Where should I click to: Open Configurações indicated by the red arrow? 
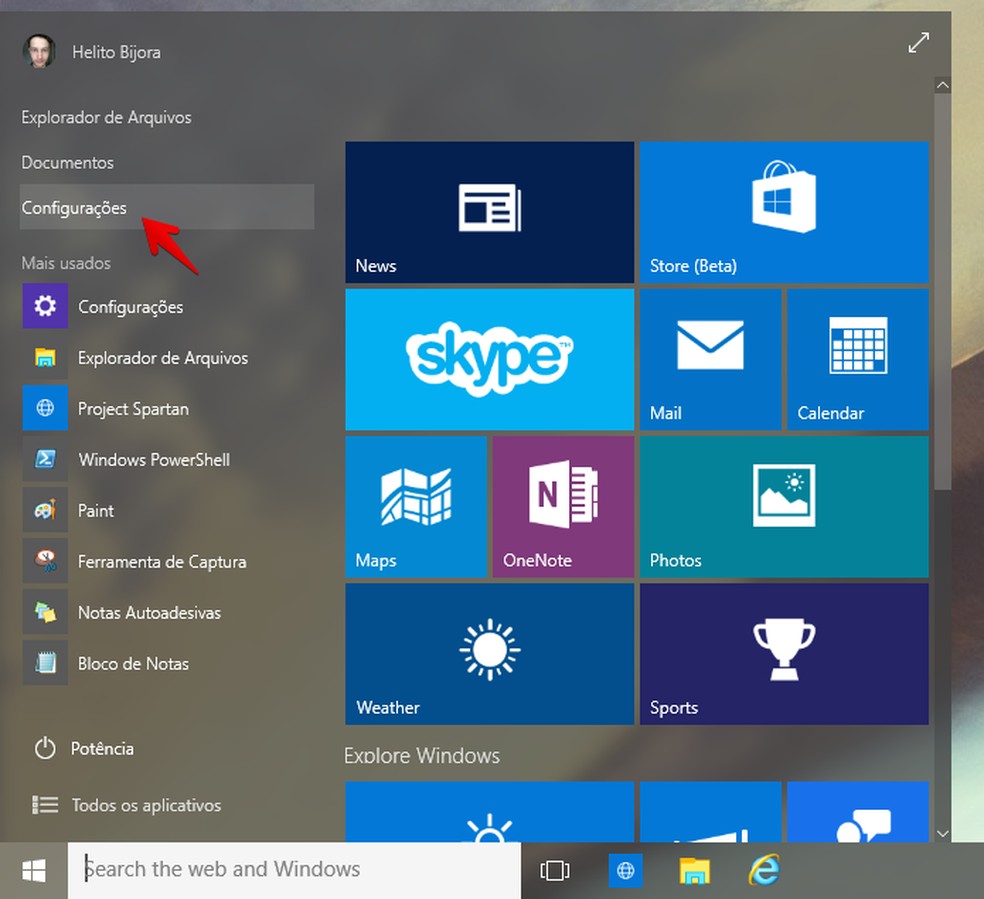pos(74,207)
